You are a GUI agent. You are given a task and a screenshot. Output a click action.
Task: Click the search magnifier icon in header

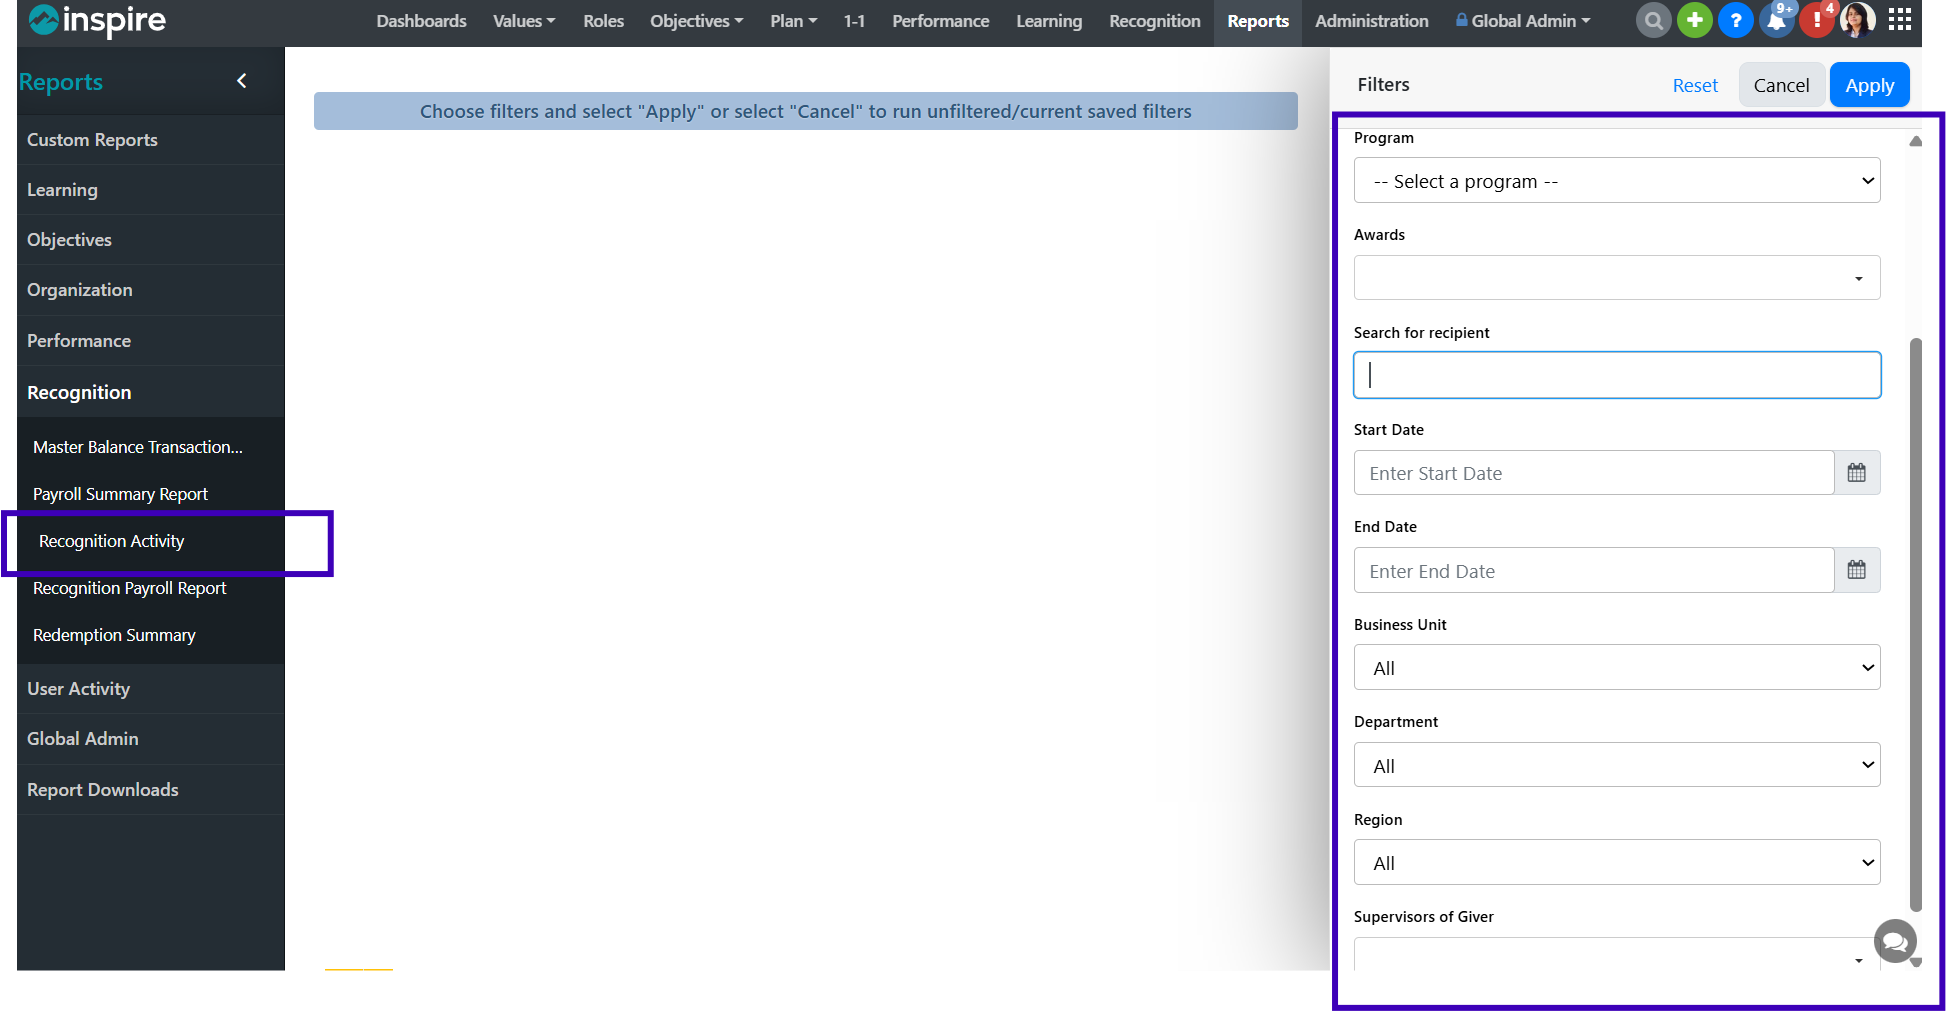[1653, 20]
